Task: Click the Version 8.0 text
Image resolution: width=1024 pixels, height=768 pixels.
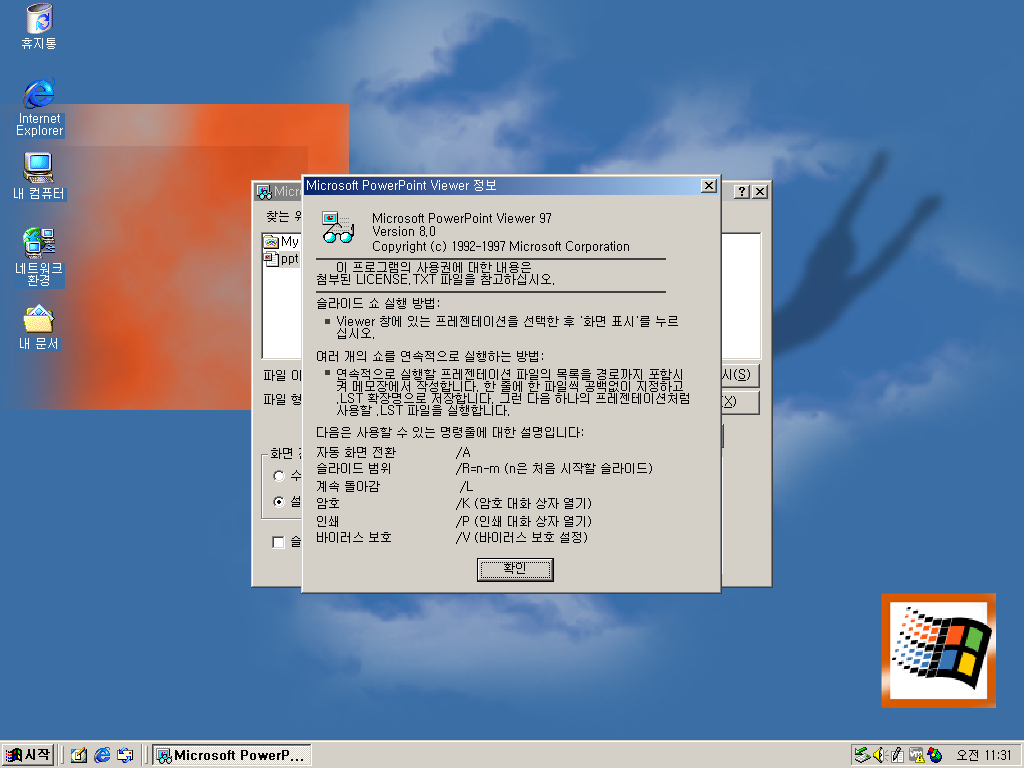Action: tap(404, 232)
